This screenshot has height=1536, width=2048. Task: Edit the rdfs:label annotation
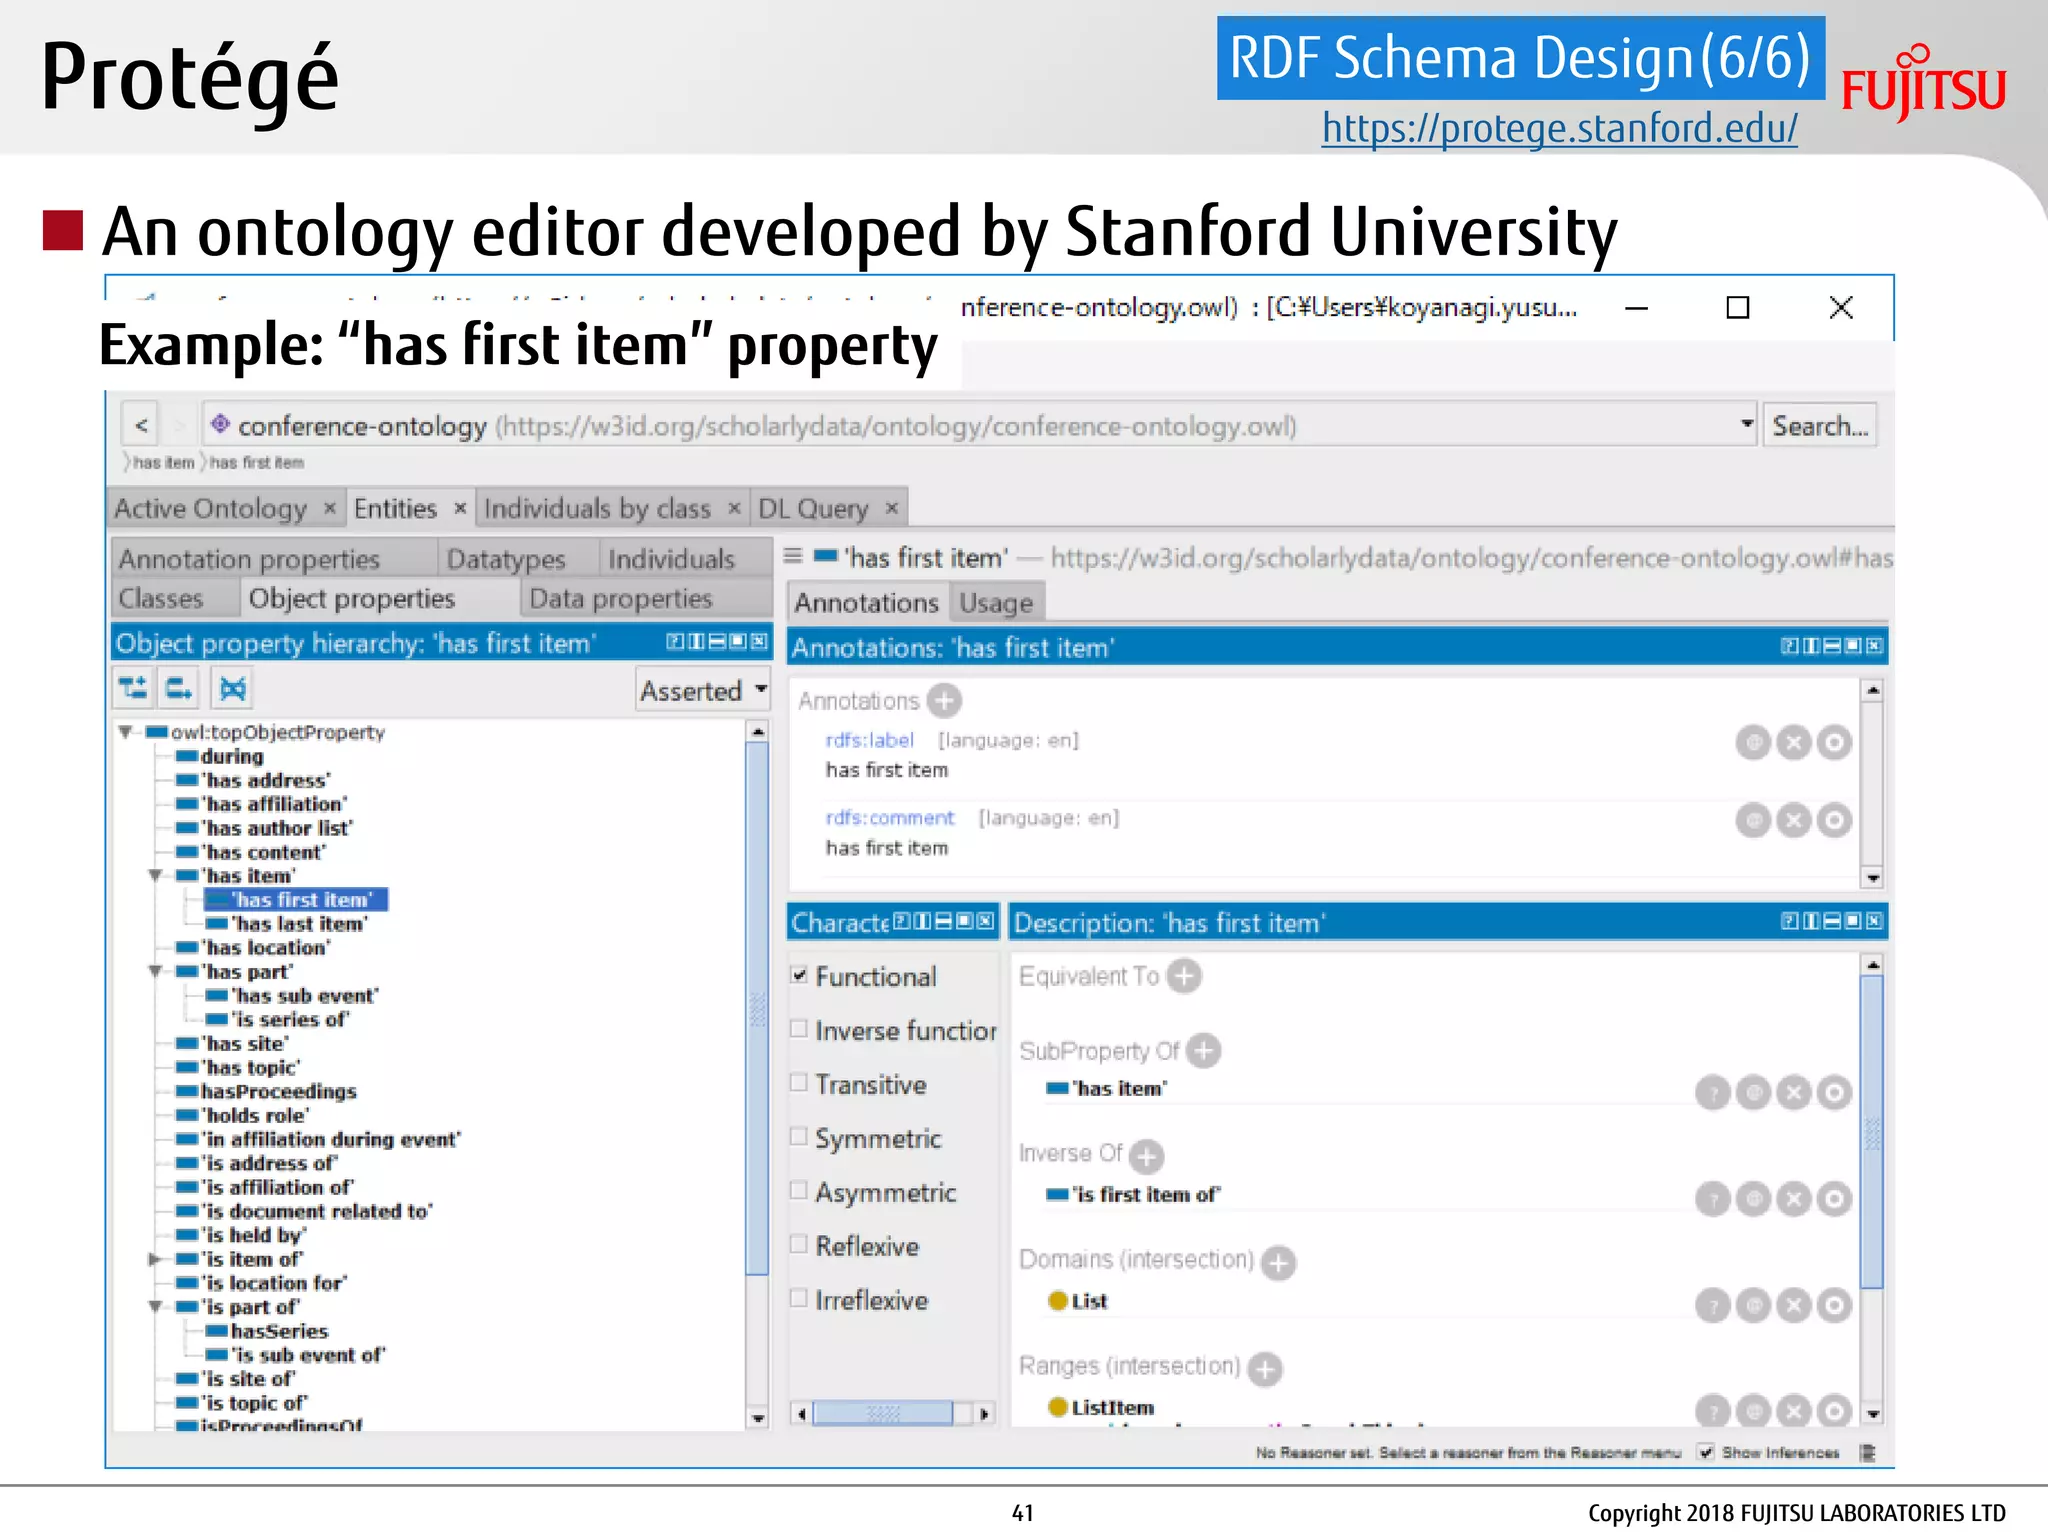[1834, 742]
